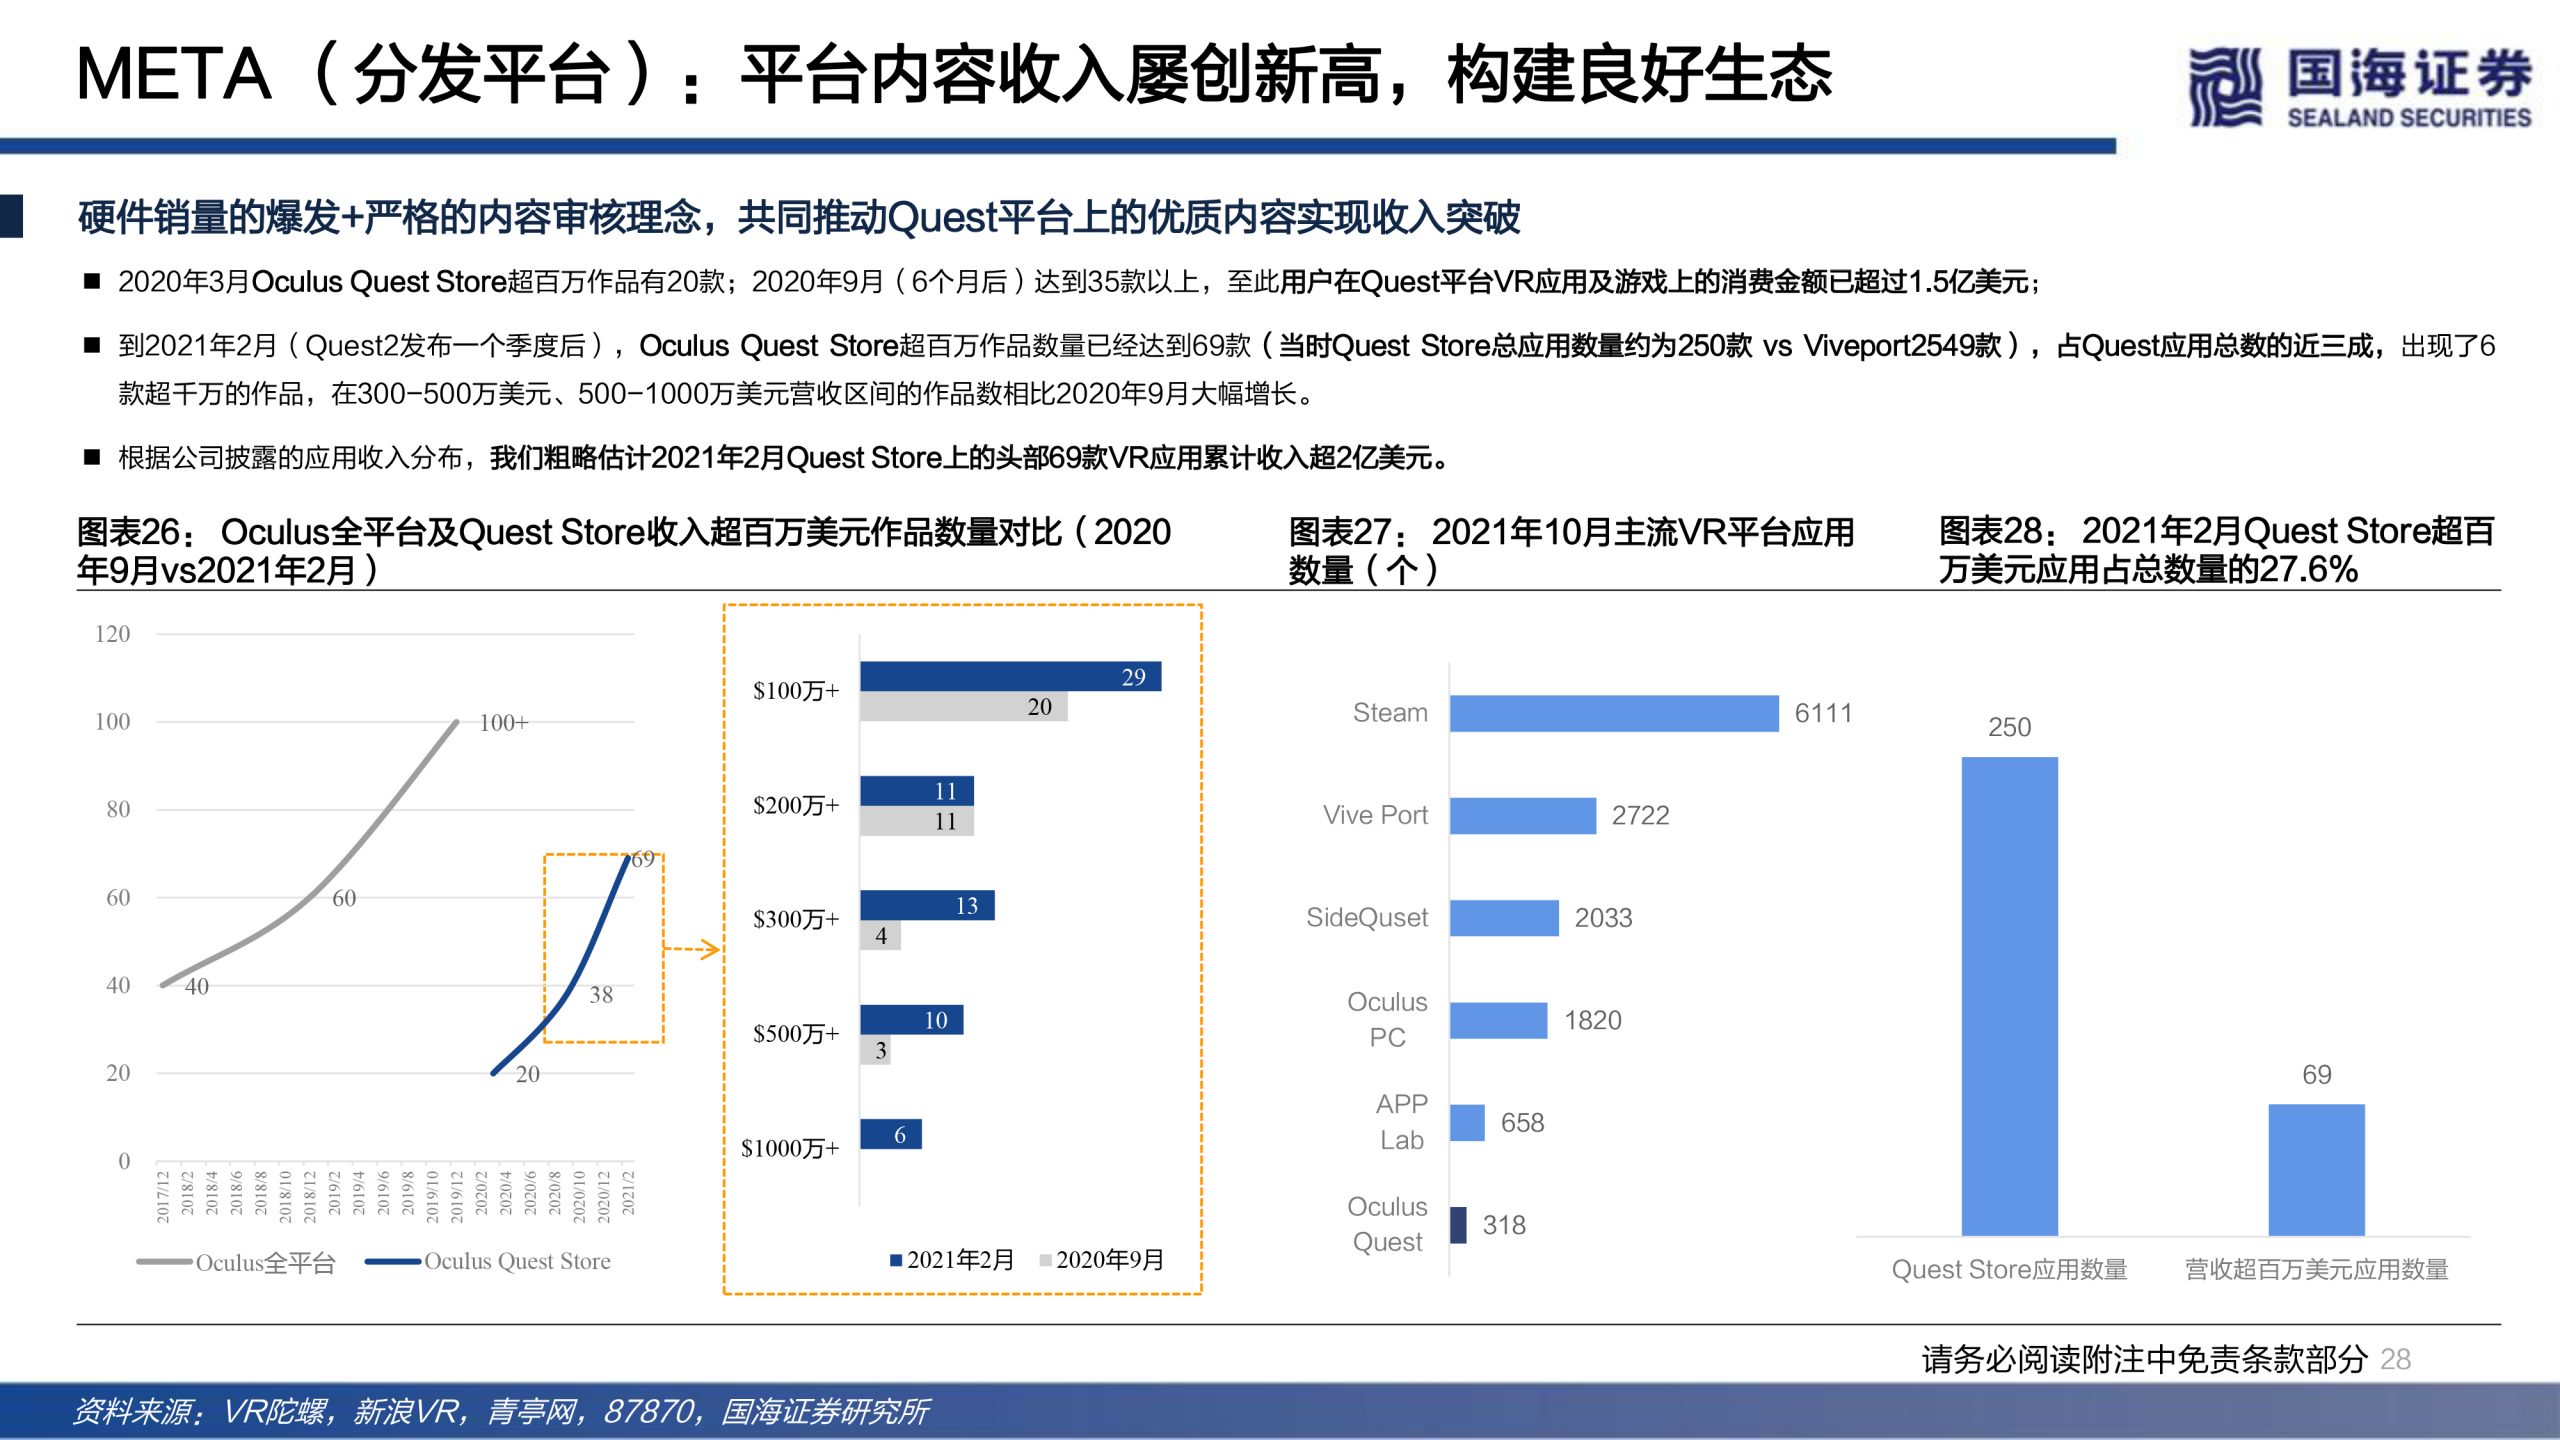Click the blue subtitle about Quest平台 revenue breakthrough

pos(799,217)
